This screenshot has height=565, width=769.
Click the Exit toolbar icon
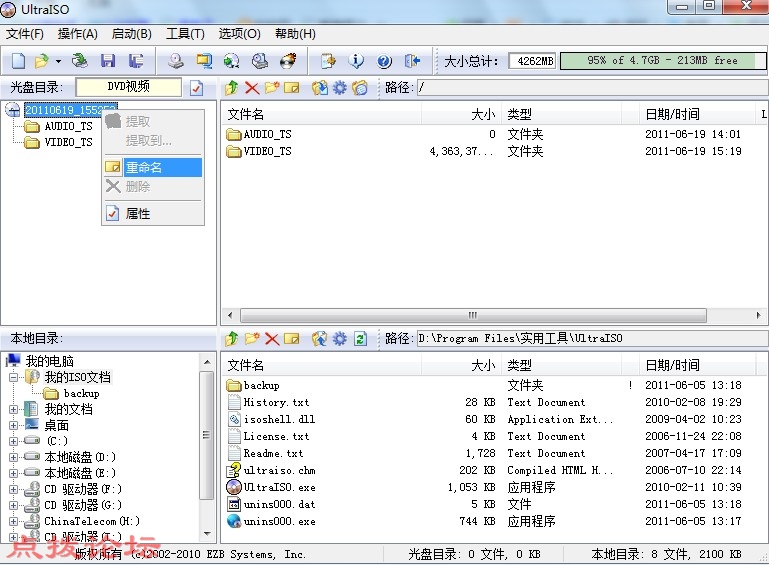tap(412, 61)
